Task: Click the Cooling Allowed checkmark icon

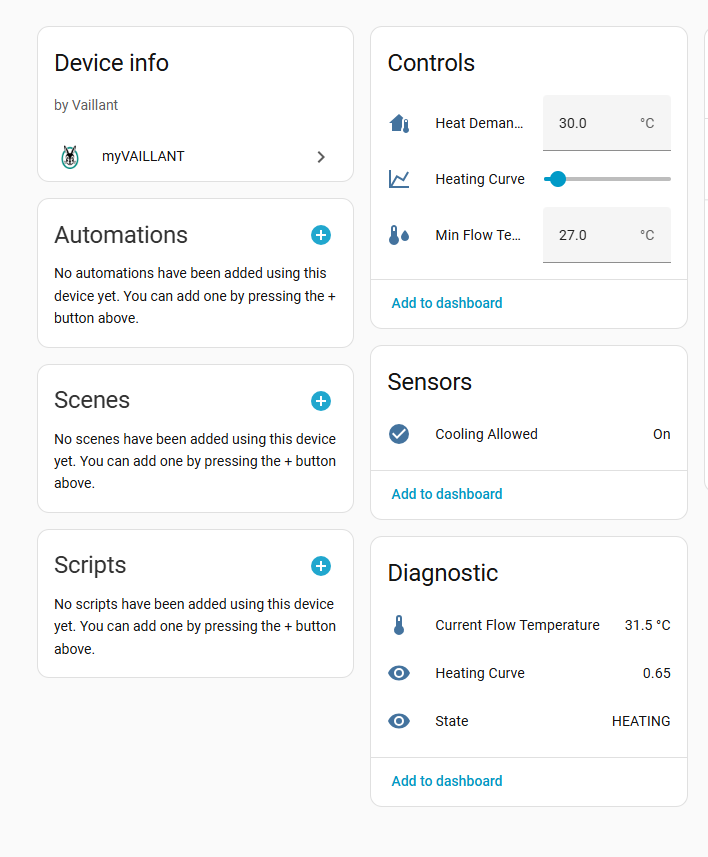Action: click(399, 434)
